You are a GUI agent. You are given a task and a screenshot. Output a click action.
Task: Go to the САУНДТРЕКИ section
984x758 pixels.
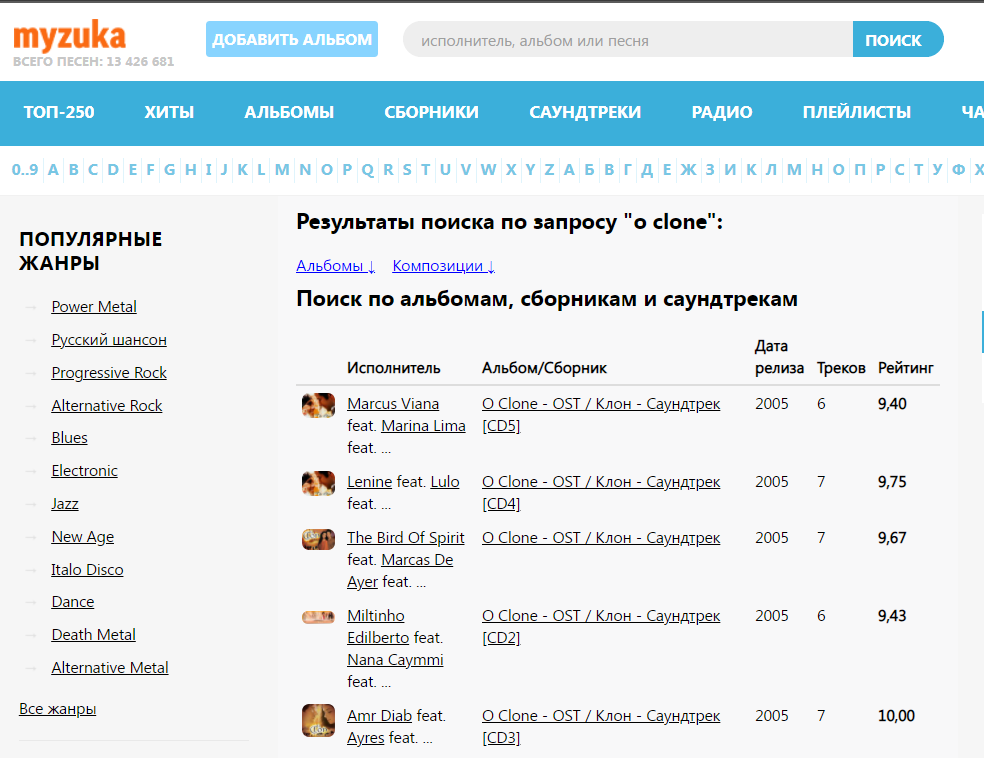(x=585, y=112)
